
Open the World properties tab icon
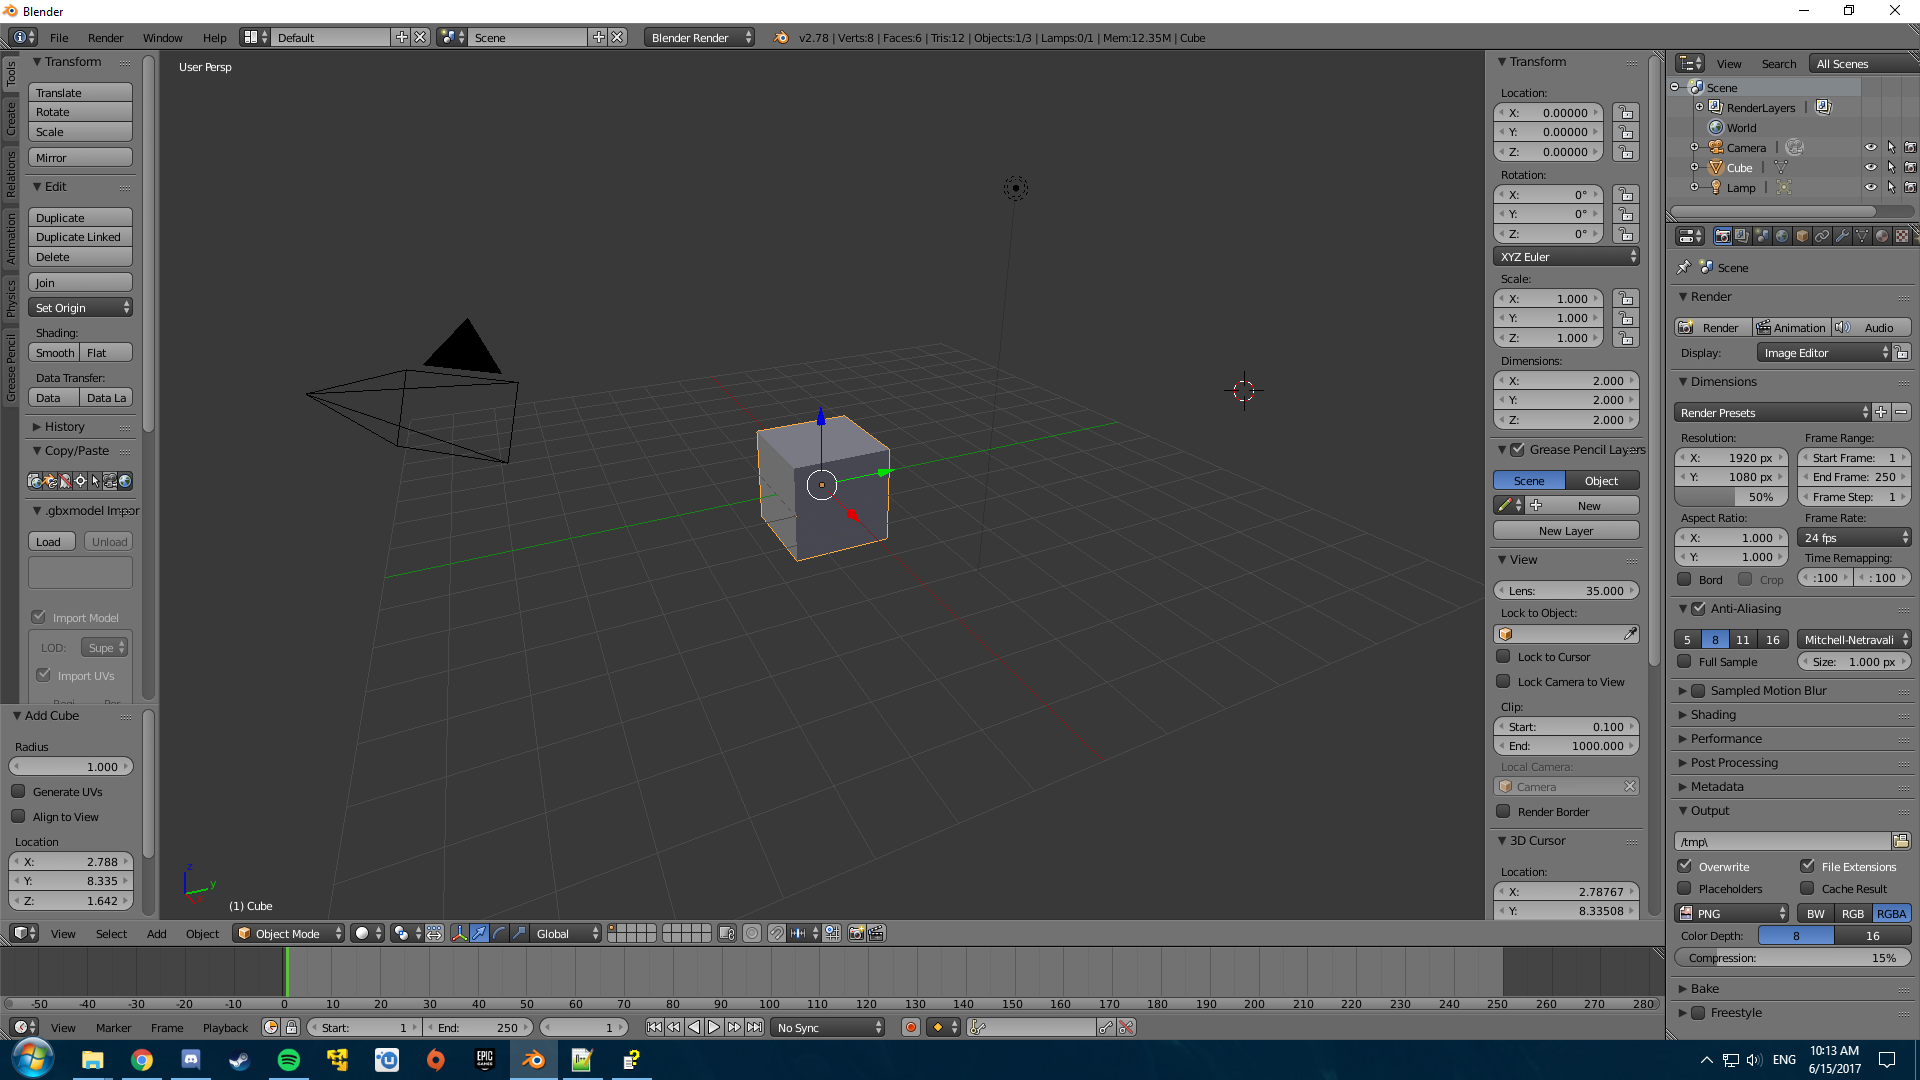1782,236
